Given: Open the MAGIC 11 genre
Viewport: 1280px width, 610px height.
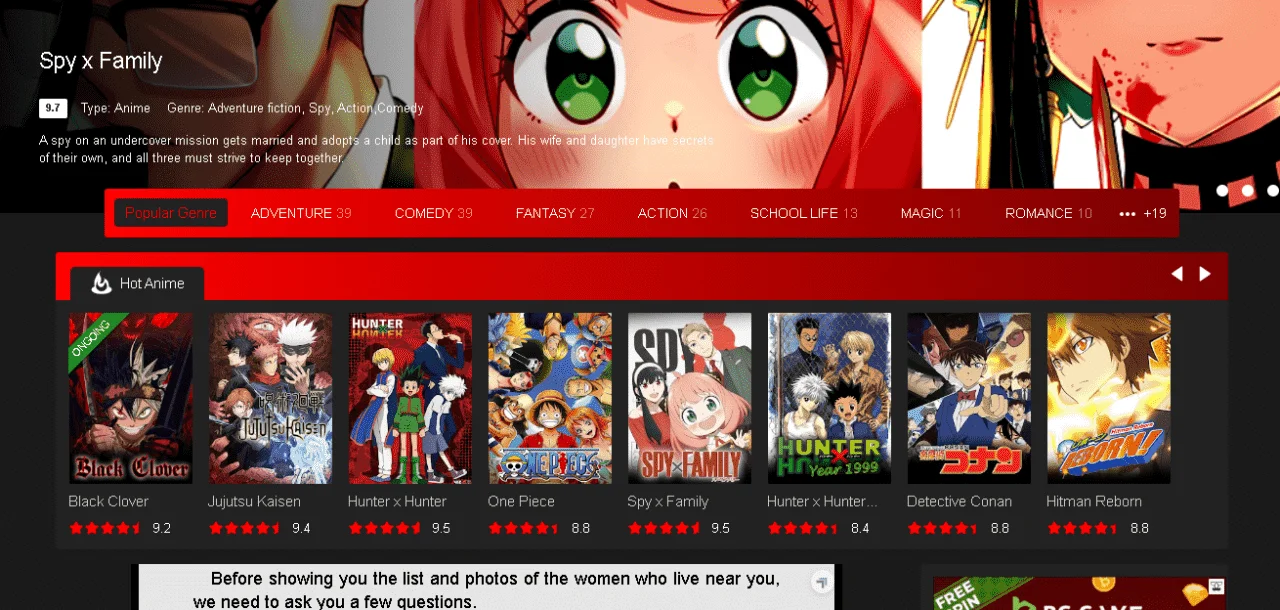Looking at the screenshot, I should click(x=931, y=213).
